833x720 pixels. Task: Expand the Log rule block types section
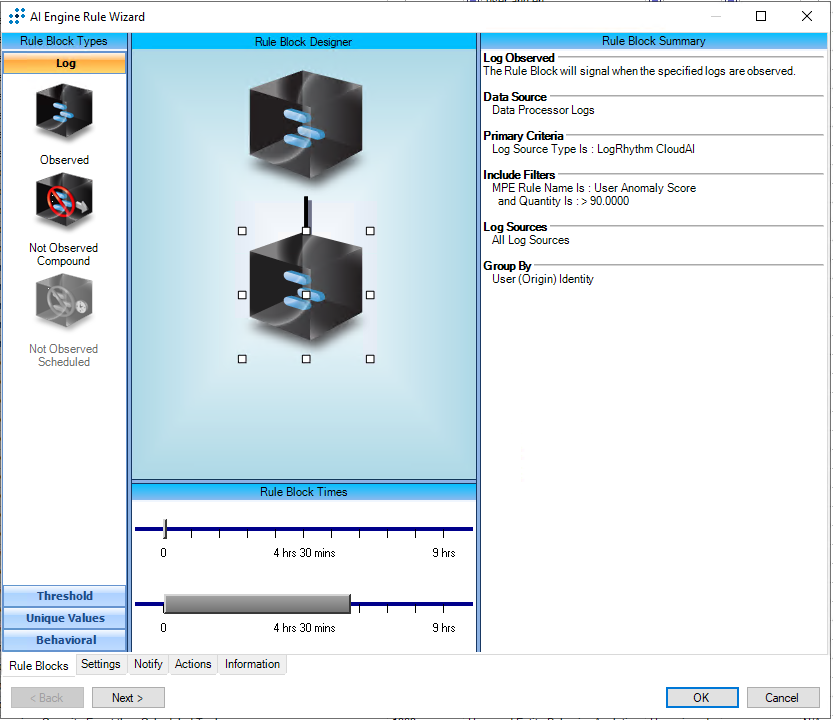pyautogui.click(x=65, y=64)
